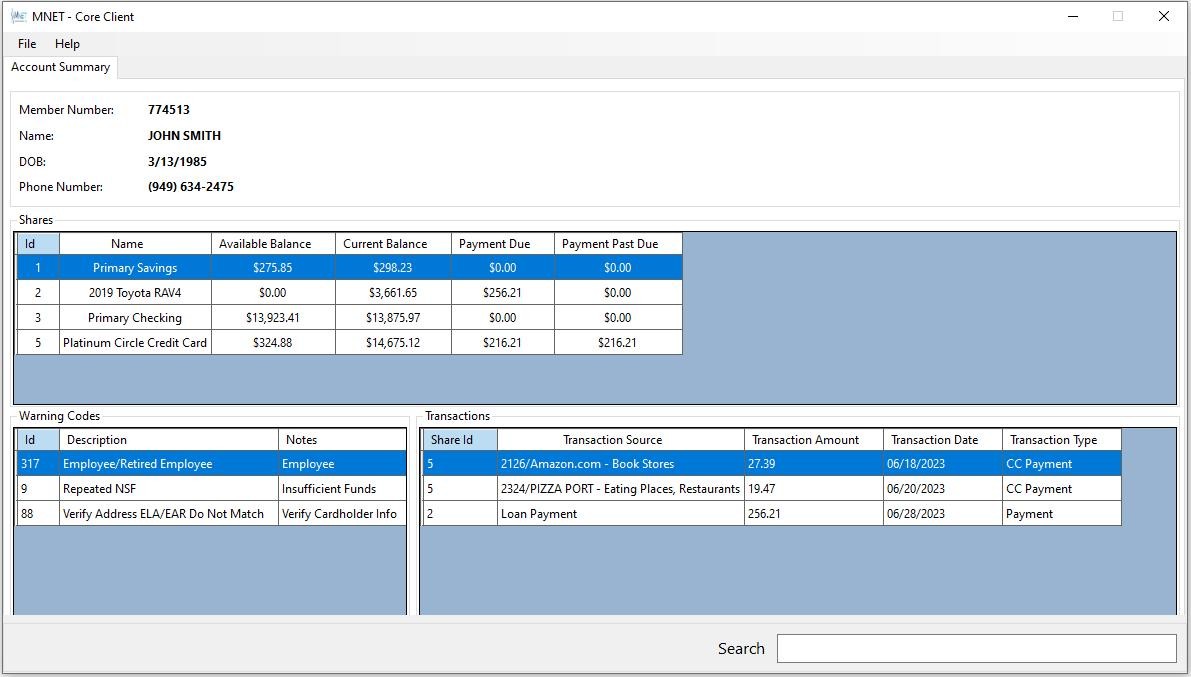Click the MNET app icon in title bar

coord(18,16)
